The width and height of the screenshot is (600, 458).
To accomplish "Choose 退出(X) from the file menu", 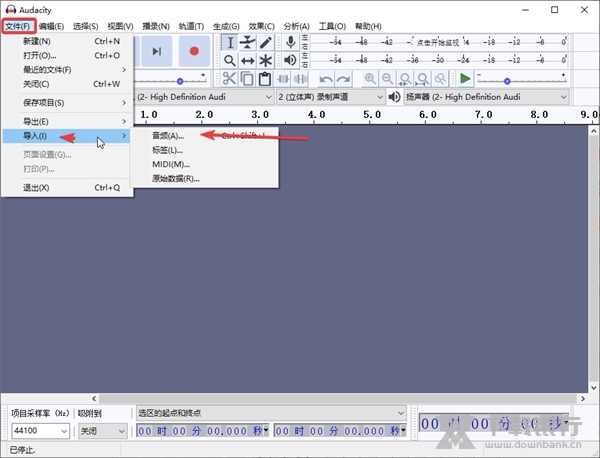I will pyautogui.click(x=67, y=187).
